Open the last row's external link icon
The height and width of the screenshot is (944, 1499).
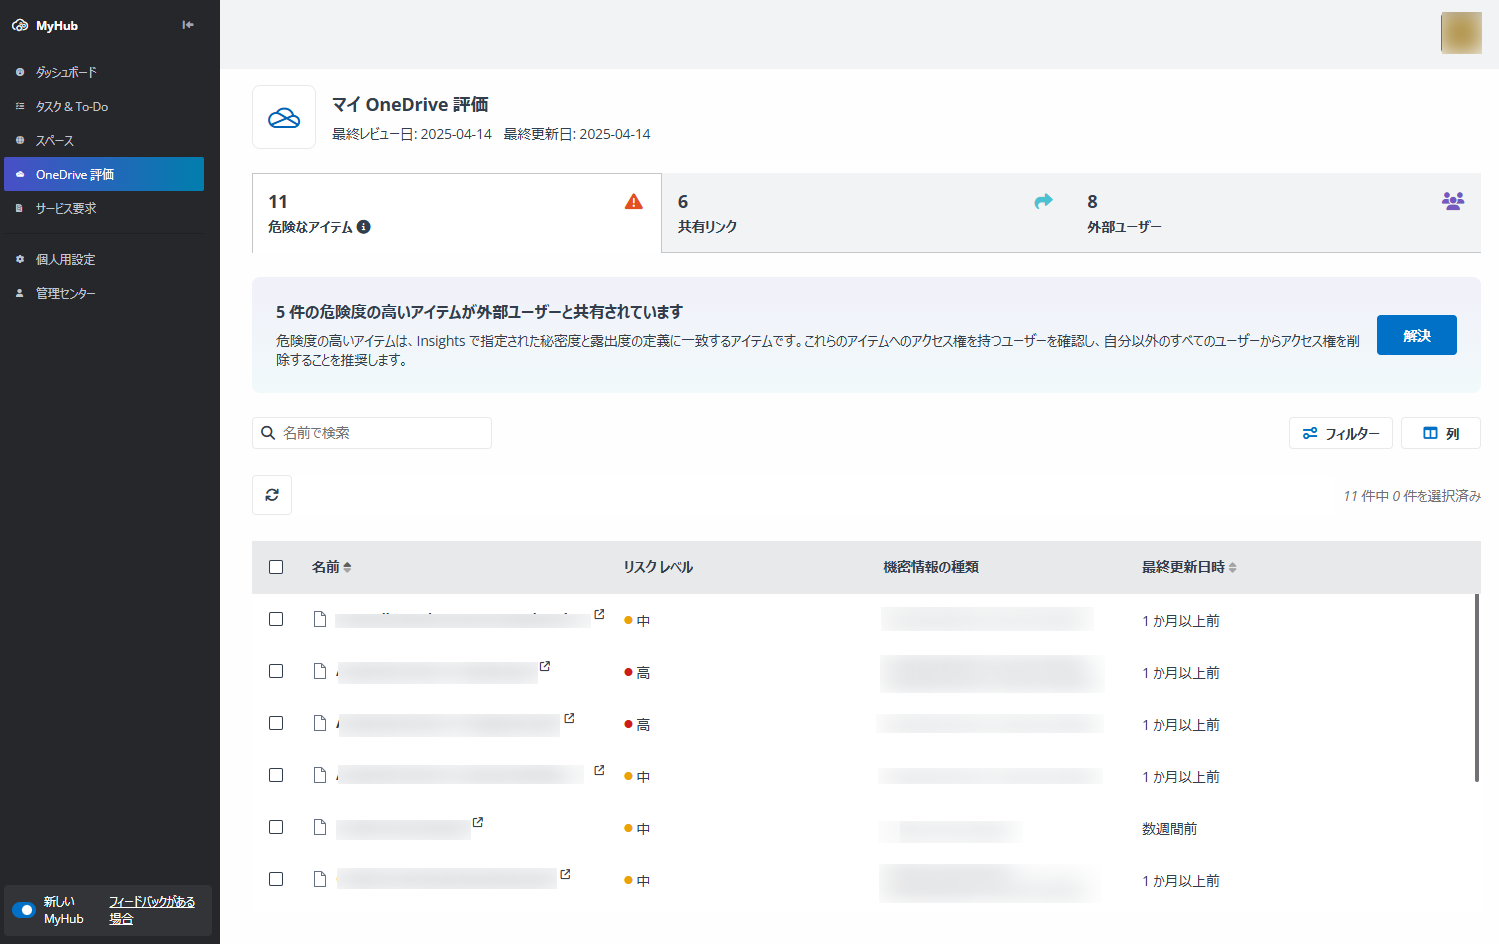click(x=565, y=874)
